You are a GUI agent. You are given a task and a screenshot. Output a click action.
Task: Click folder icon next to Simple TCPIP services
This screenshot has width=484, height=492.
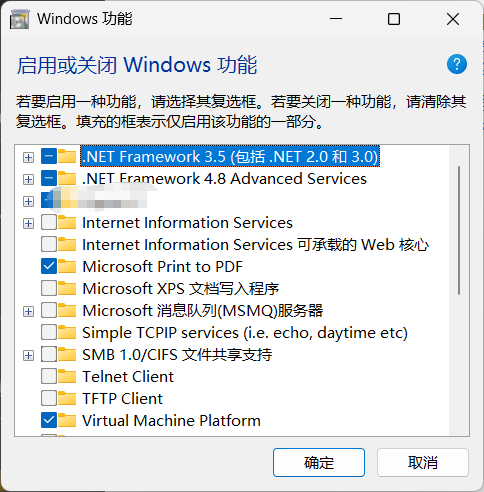pos(67,333)
